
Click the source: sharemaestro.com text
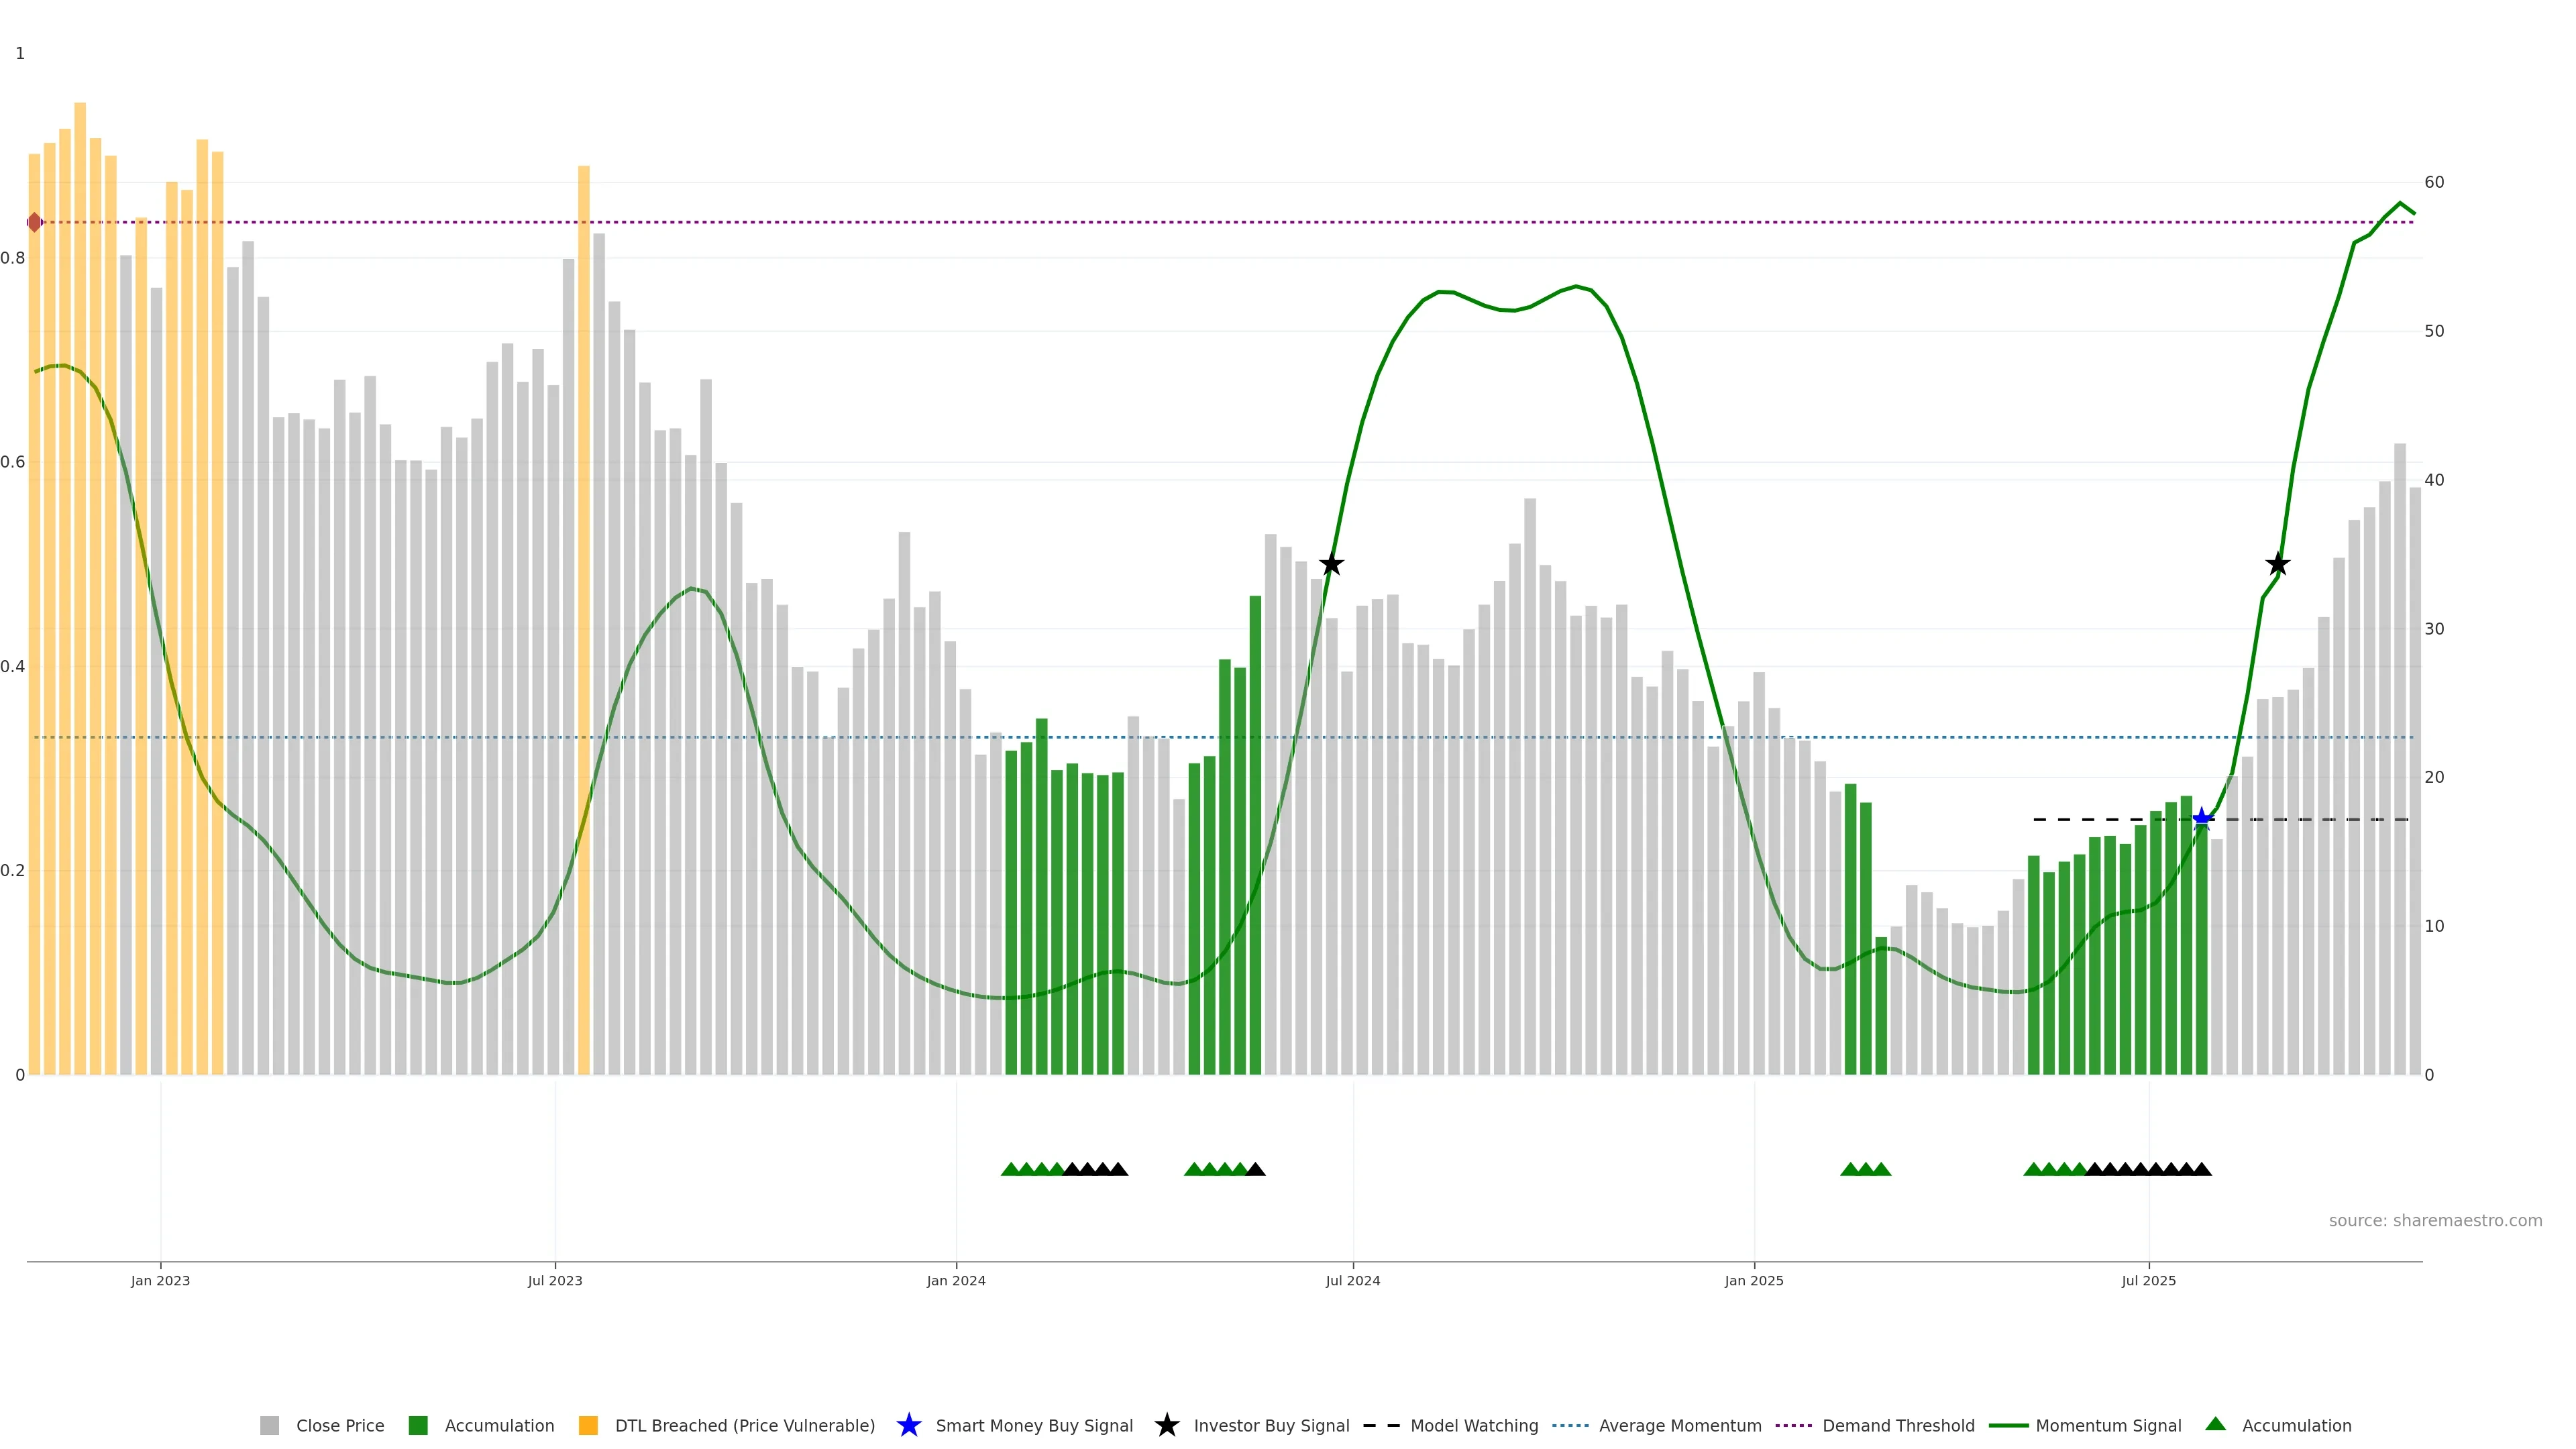(2435, 1221)
